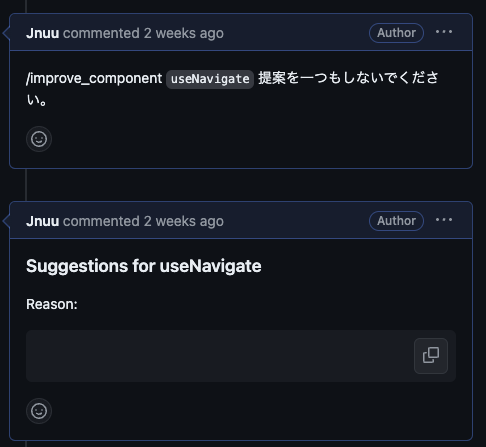Image resolution: width=486 pixels, height=447 pixels.
Task: Add emoji reaction to the /improve_component comment
Action: (39, 139)
